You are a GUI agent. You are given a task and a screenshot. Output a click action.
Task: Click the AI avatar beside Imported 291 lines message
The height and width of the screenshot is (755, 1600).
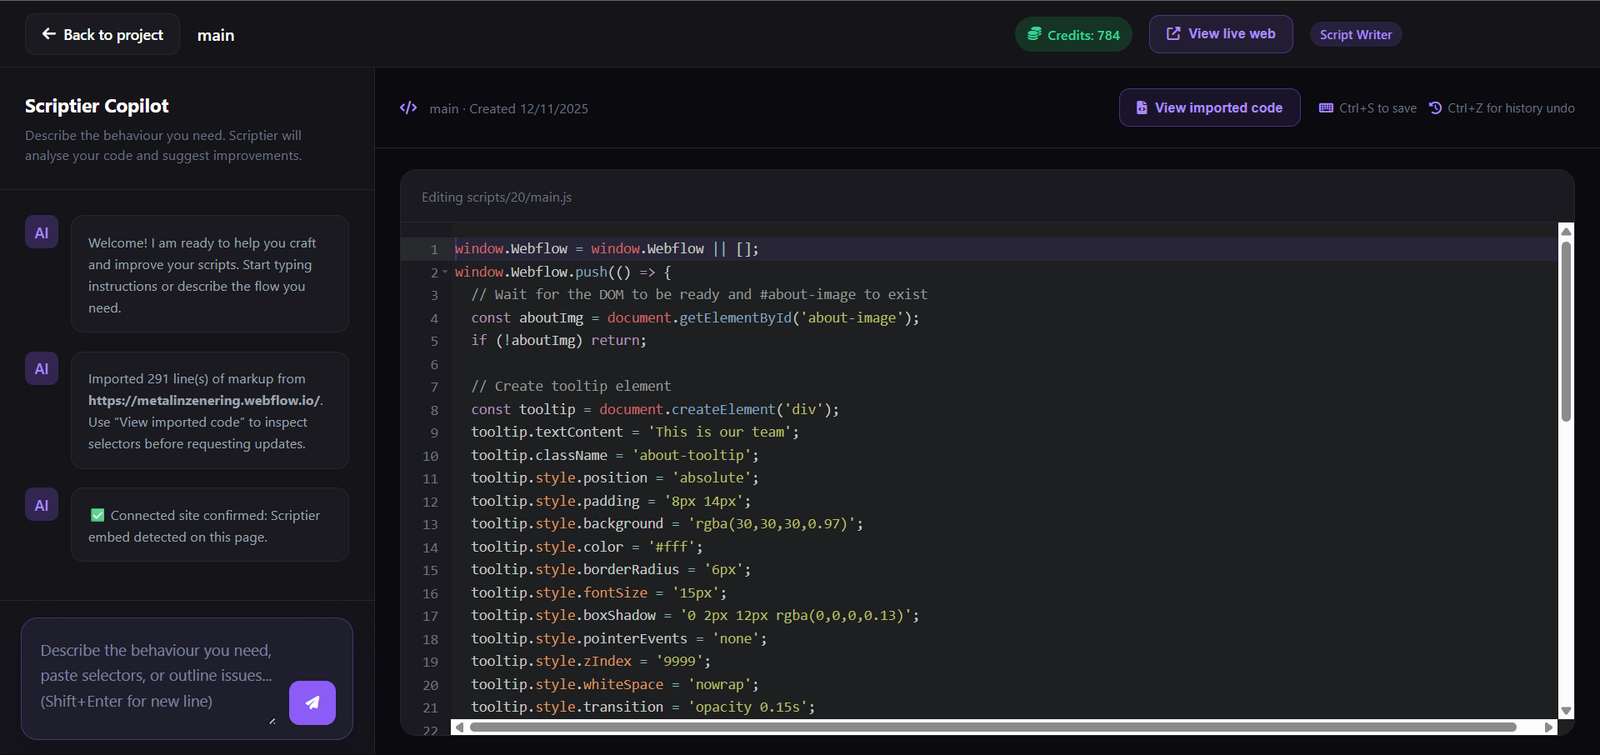tap(41, 369)
